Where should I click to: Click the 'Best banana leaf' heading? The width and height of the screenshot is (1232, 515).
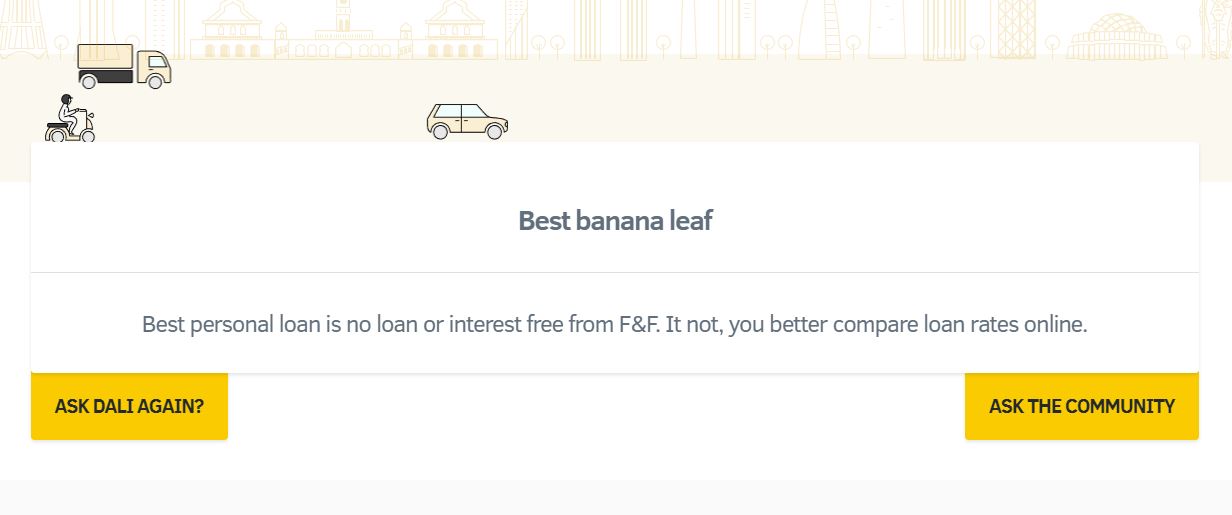(x=615, y=221)
